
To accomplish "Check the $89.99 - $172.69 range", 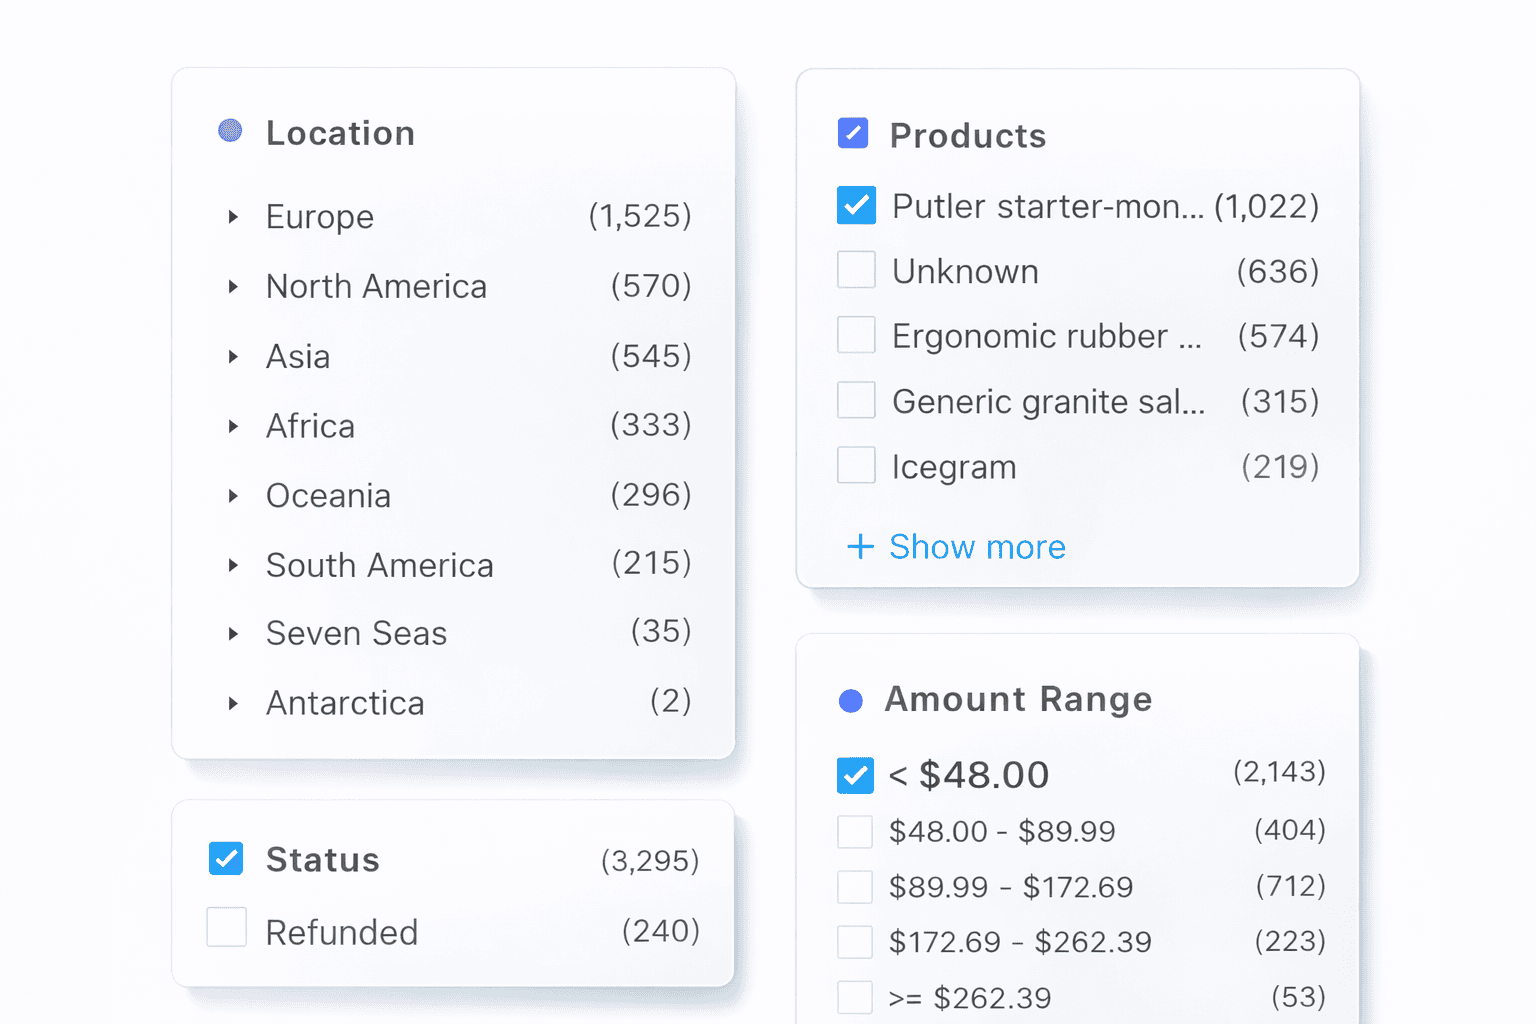I will pos(855,886).
